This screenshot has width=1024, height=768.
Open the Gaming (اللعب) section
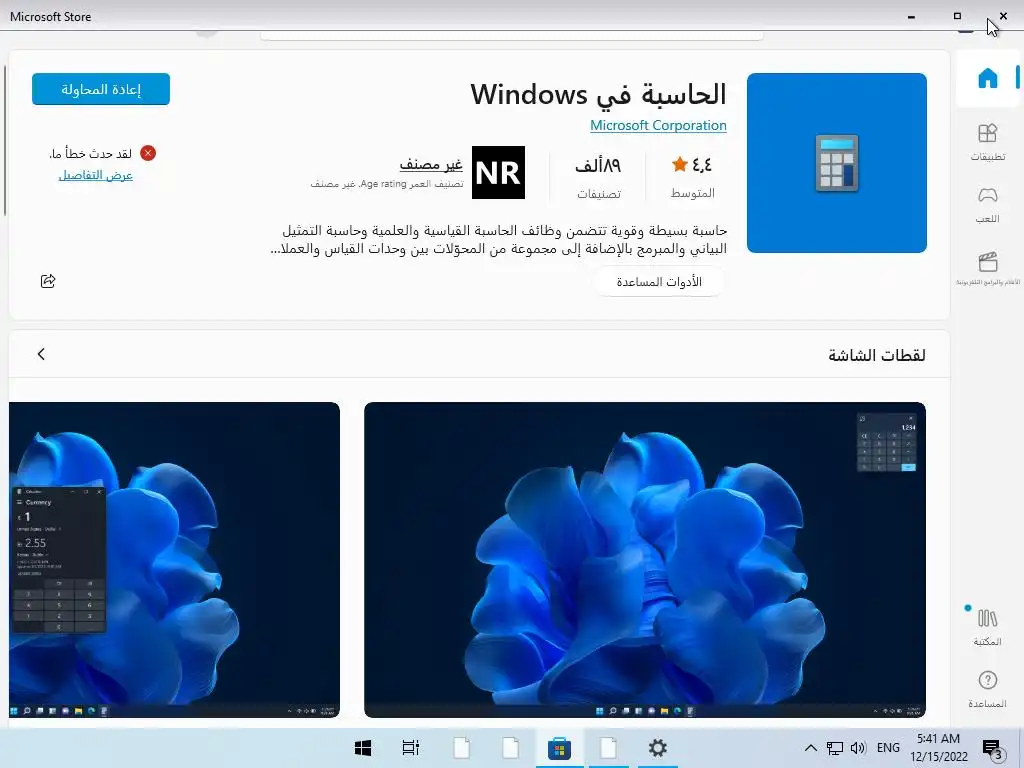(x=987, y=204)
